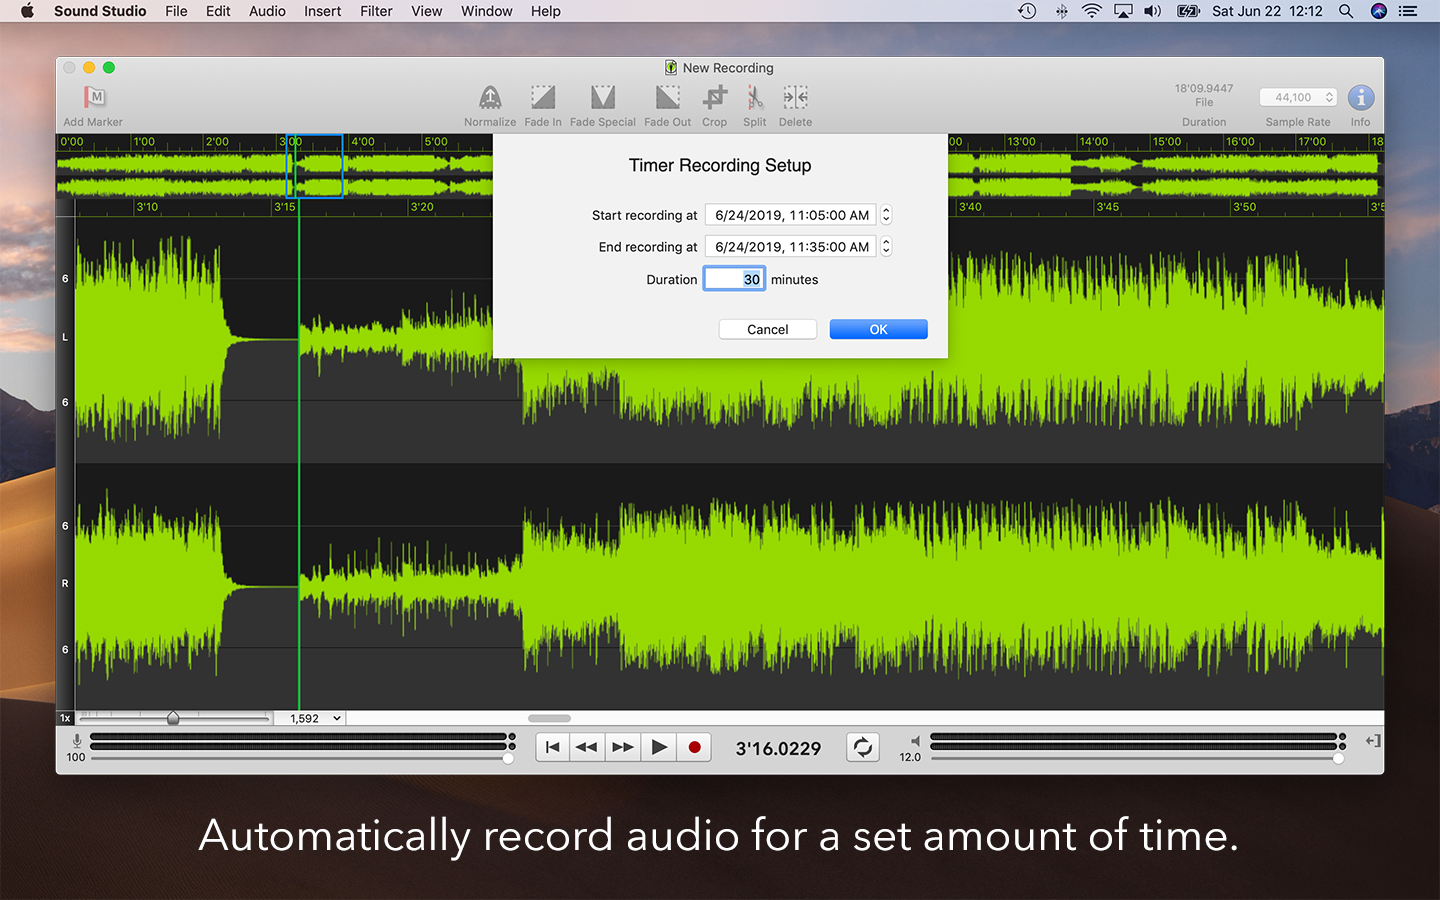Screen dimensions: 1440x900
Task: Open the zoom level 1,592 dropdown
Action: click(x=311, y=718)
